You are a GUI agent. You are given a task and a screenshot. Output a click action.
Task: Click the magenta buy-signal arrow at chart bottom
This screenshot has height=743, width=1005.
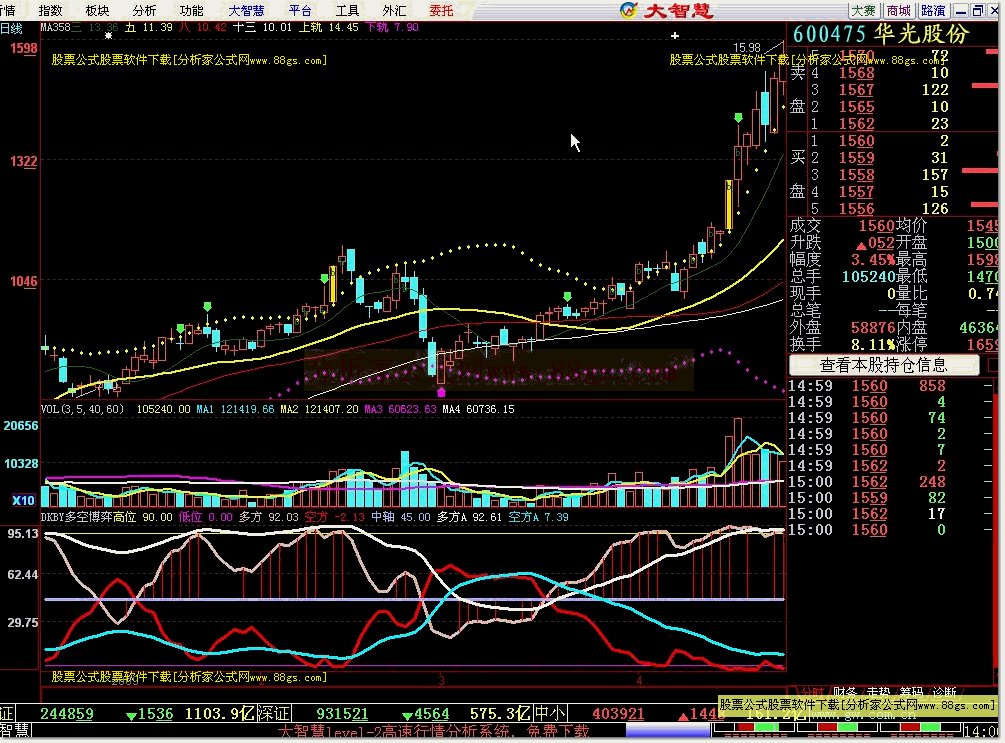441,392
